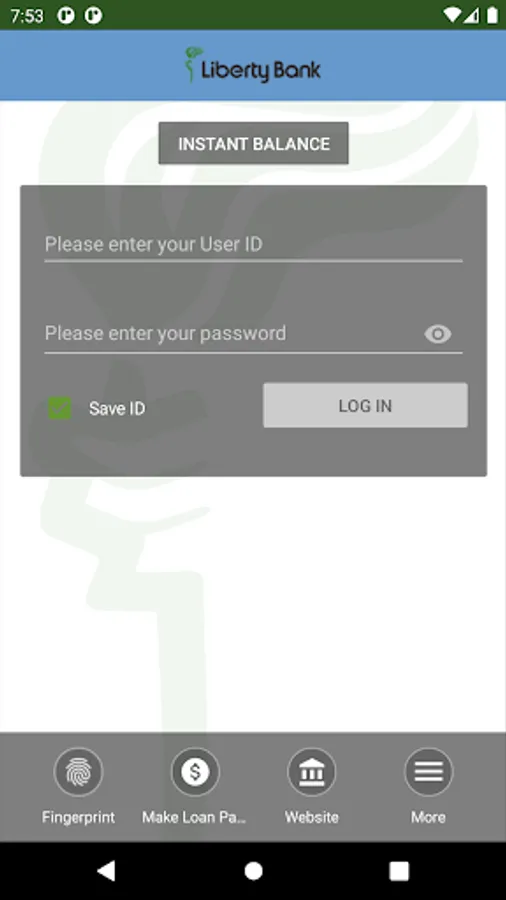Click the LOG IN button

pos(365,405)
